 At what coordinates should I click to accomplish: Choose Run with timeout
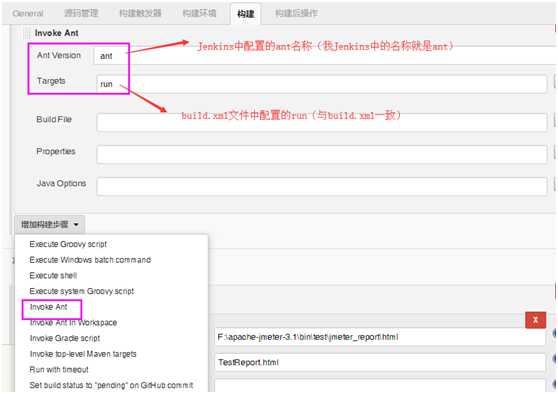point(59,369)
